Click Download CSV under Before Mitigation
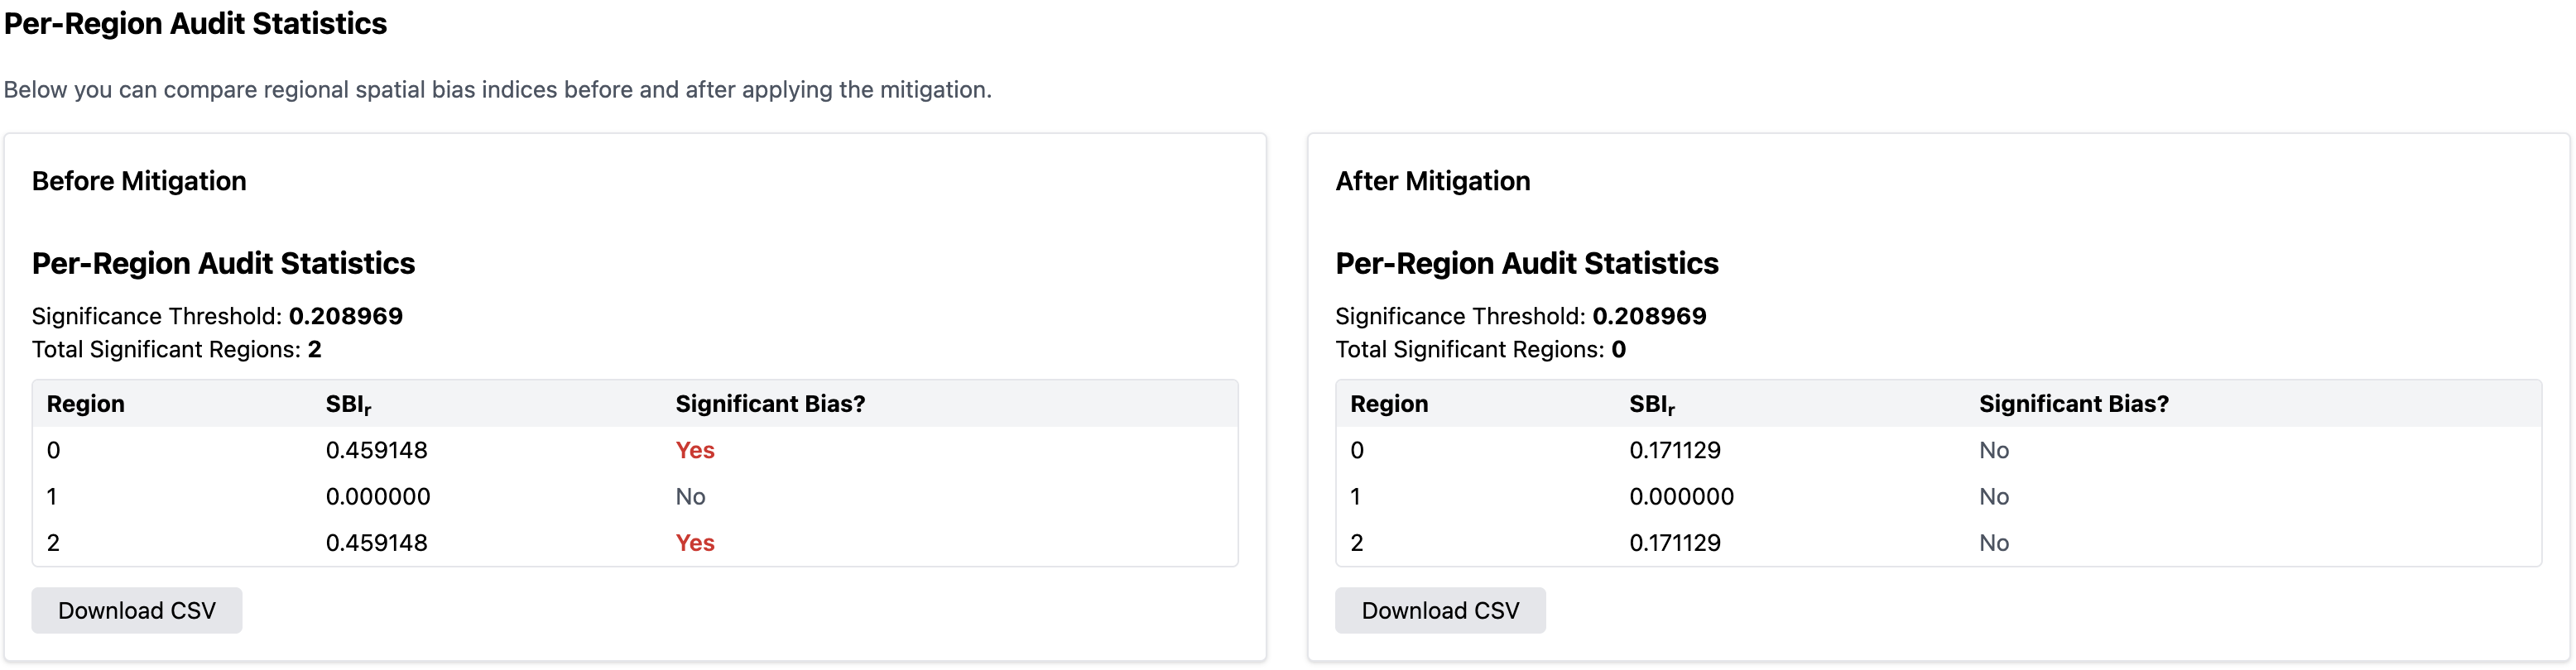The height and width of the screenshot is (670, 2576). click(x=137, y=610)
